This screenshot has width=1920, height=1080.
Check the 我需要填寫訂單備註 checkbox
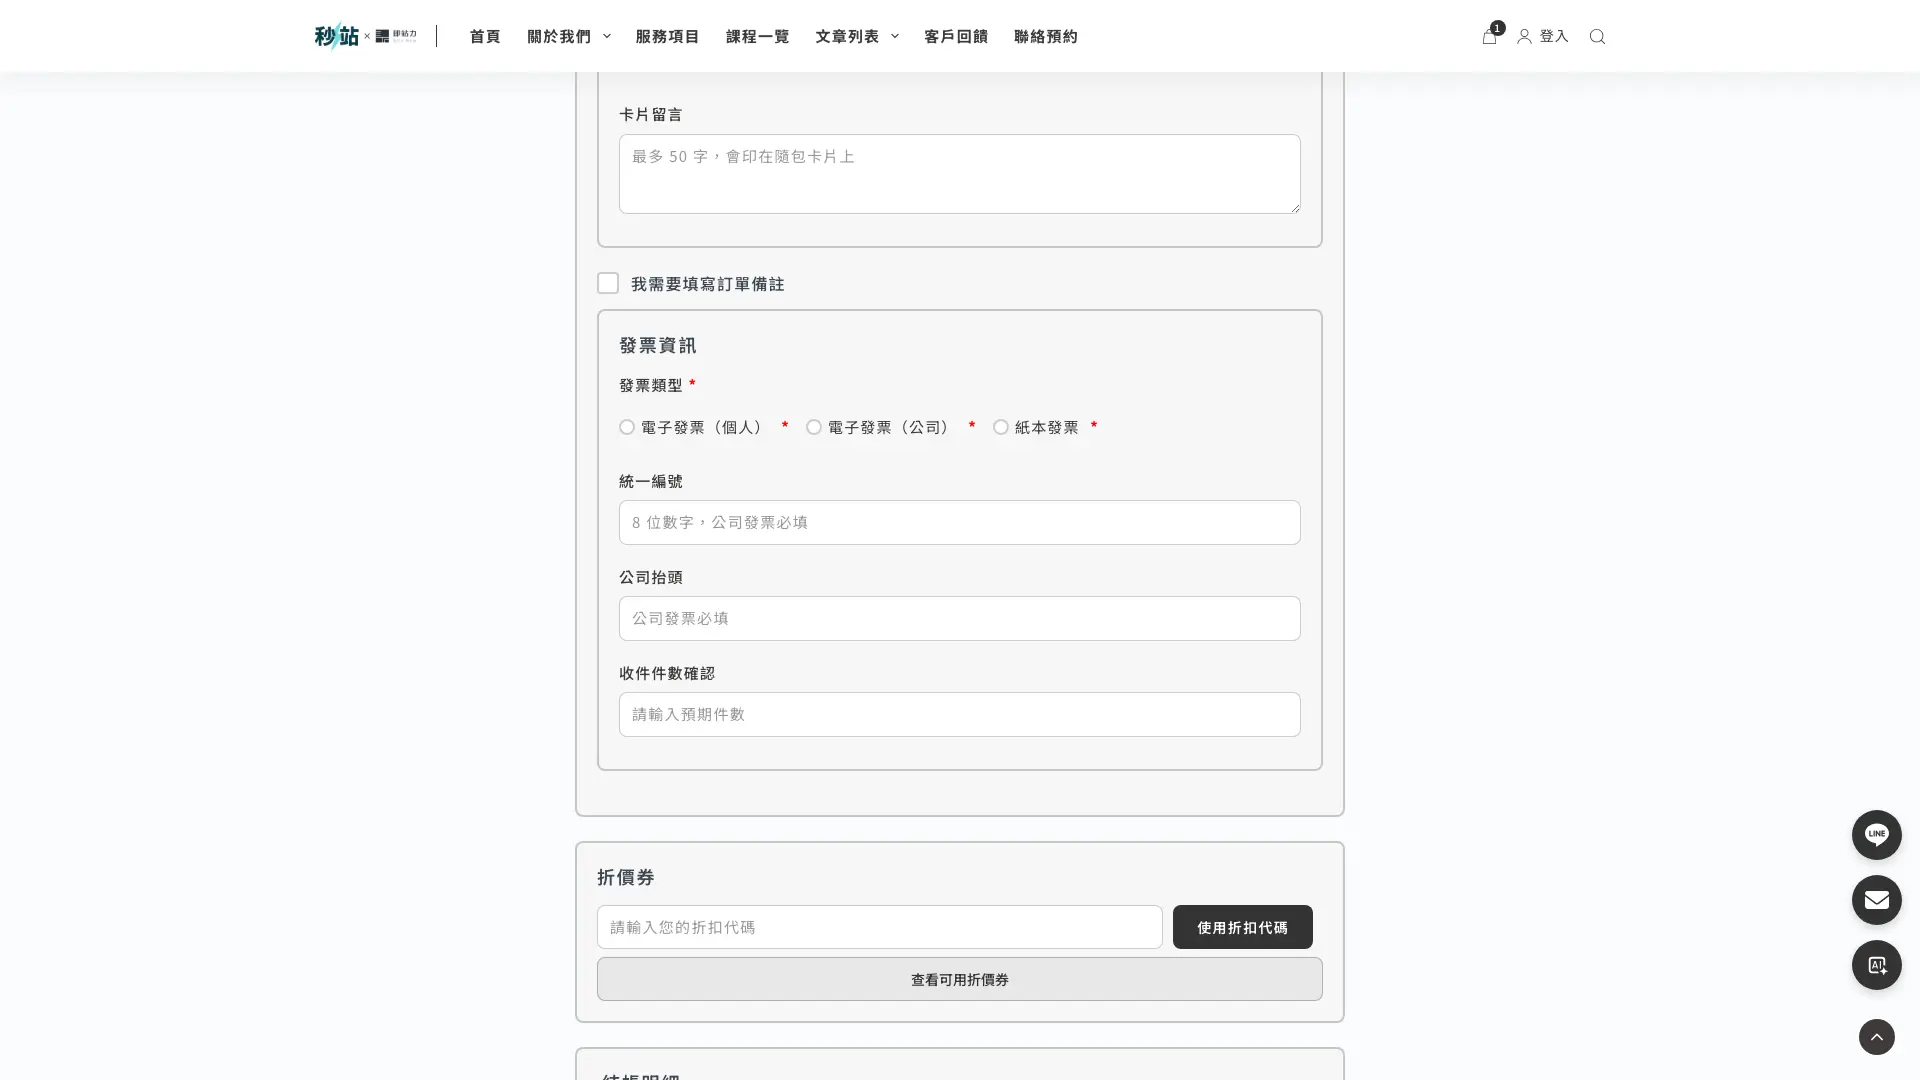pos(608,283)
